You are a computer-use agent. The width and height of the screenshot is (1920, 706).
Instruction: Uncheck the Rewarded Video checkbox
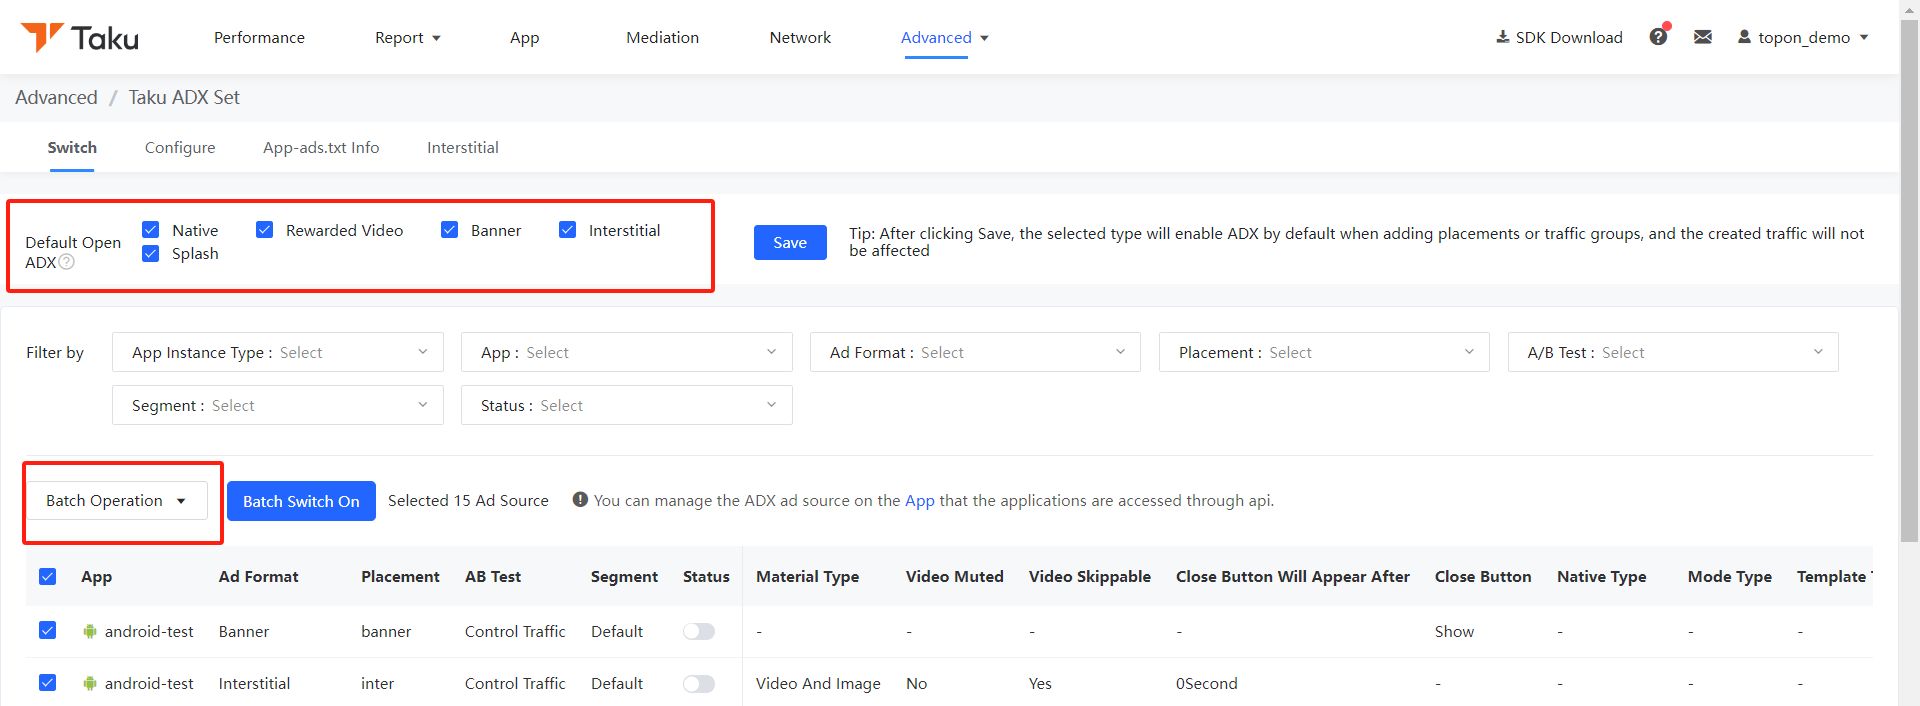pos(265,230)
